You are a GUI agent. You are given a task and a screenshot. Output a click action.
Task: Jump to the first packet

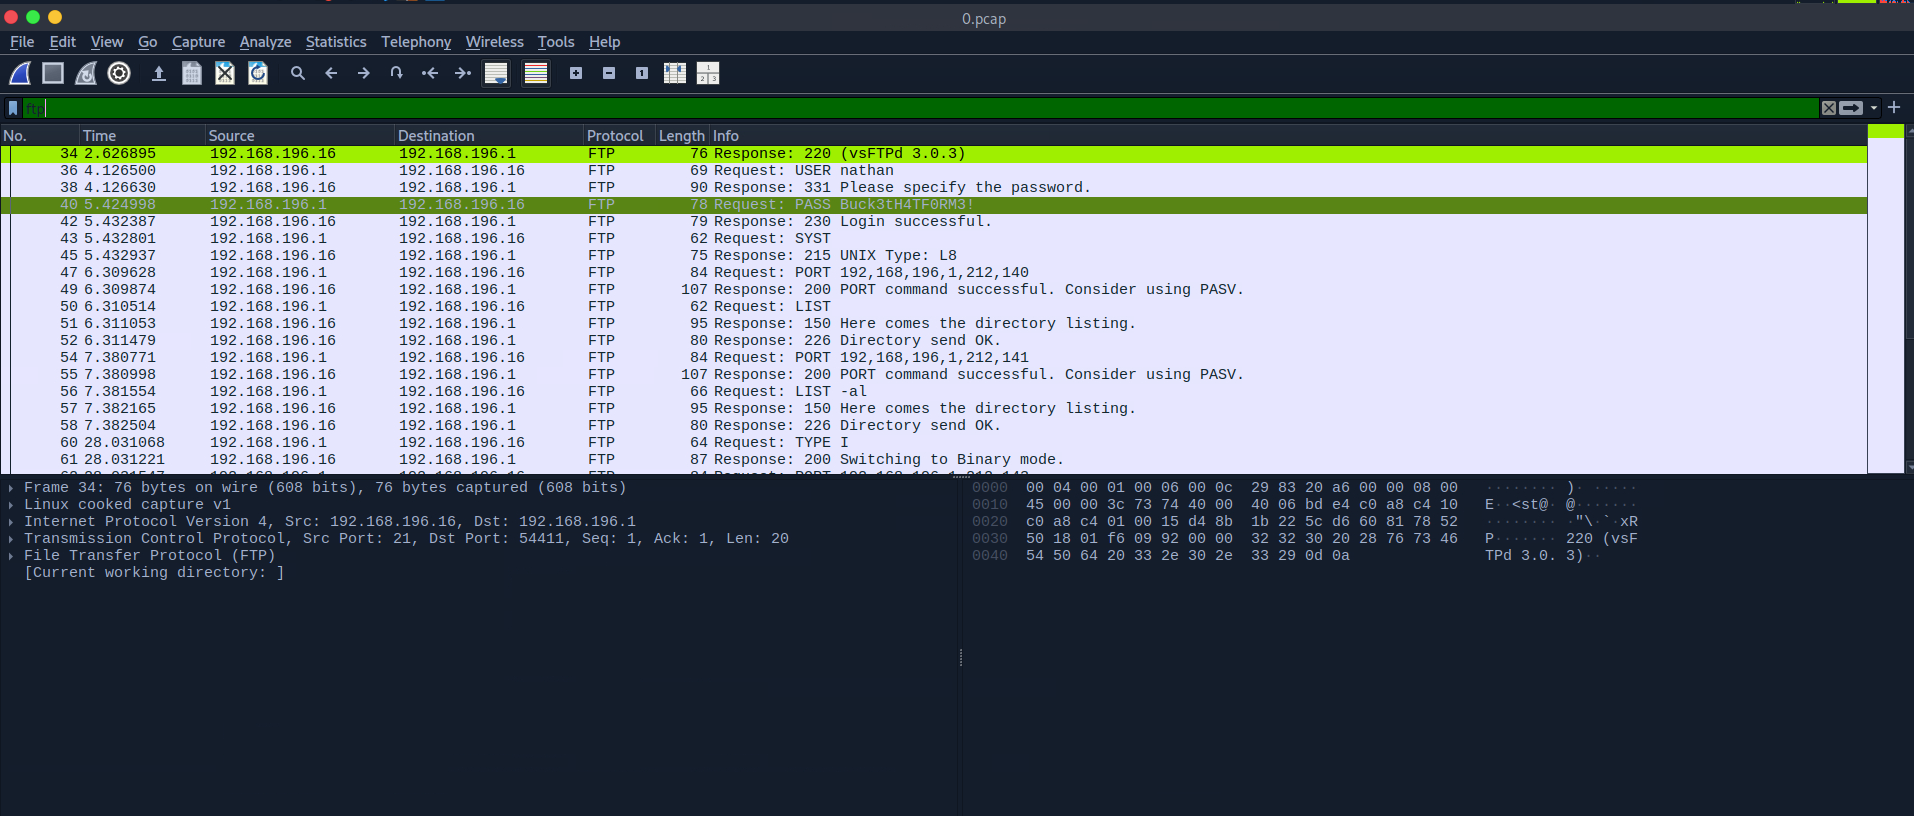[x=430, y=73]
